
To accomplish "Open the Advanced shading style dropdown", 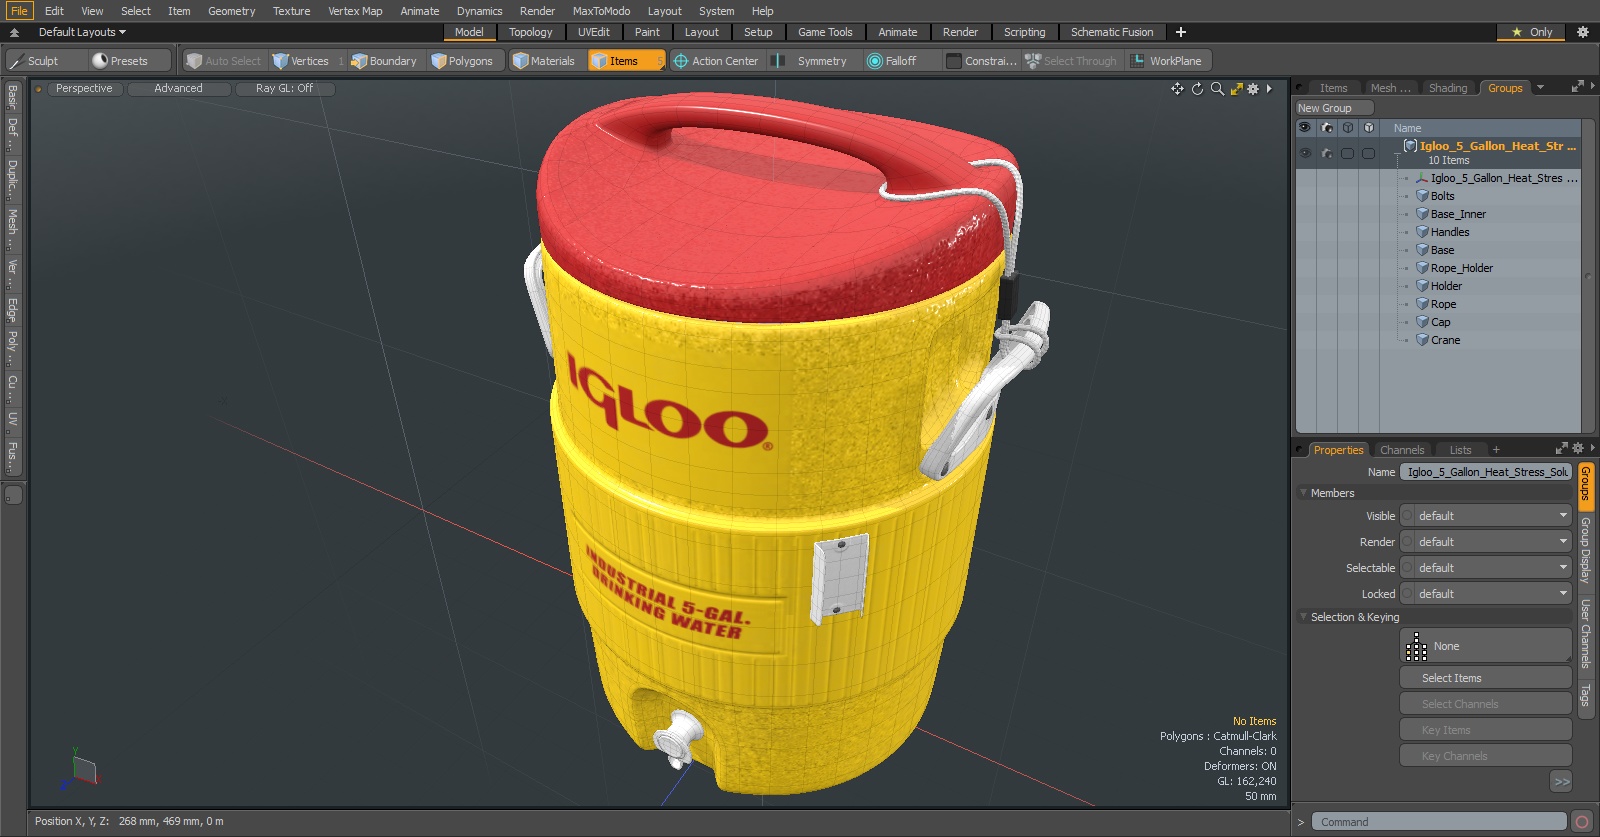I will 178,89.
